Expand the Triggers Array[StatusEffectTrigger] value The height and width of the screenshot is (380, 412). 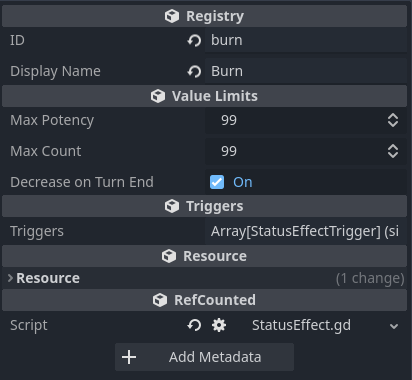[x=306, y=231]
